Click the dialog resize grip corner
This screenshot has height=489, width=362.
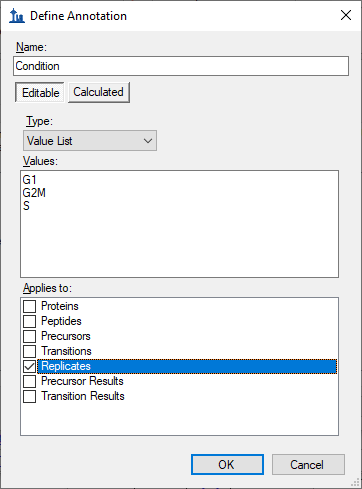click(x=356, y=483)
